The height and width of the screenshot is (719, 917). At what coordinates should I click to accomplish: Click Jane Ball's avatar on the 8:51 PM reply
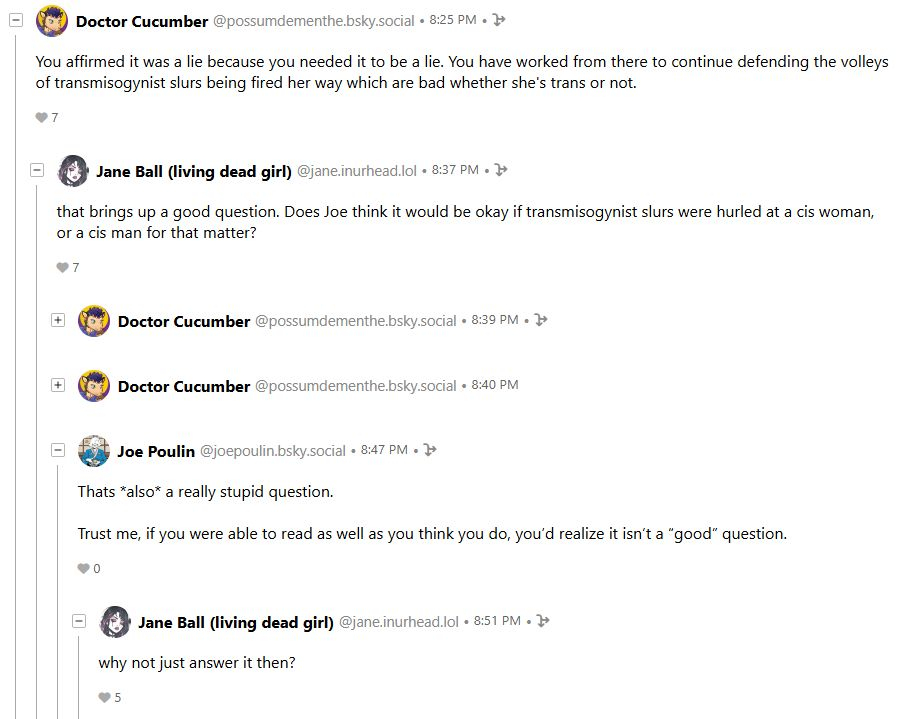(x=115, y=622)
